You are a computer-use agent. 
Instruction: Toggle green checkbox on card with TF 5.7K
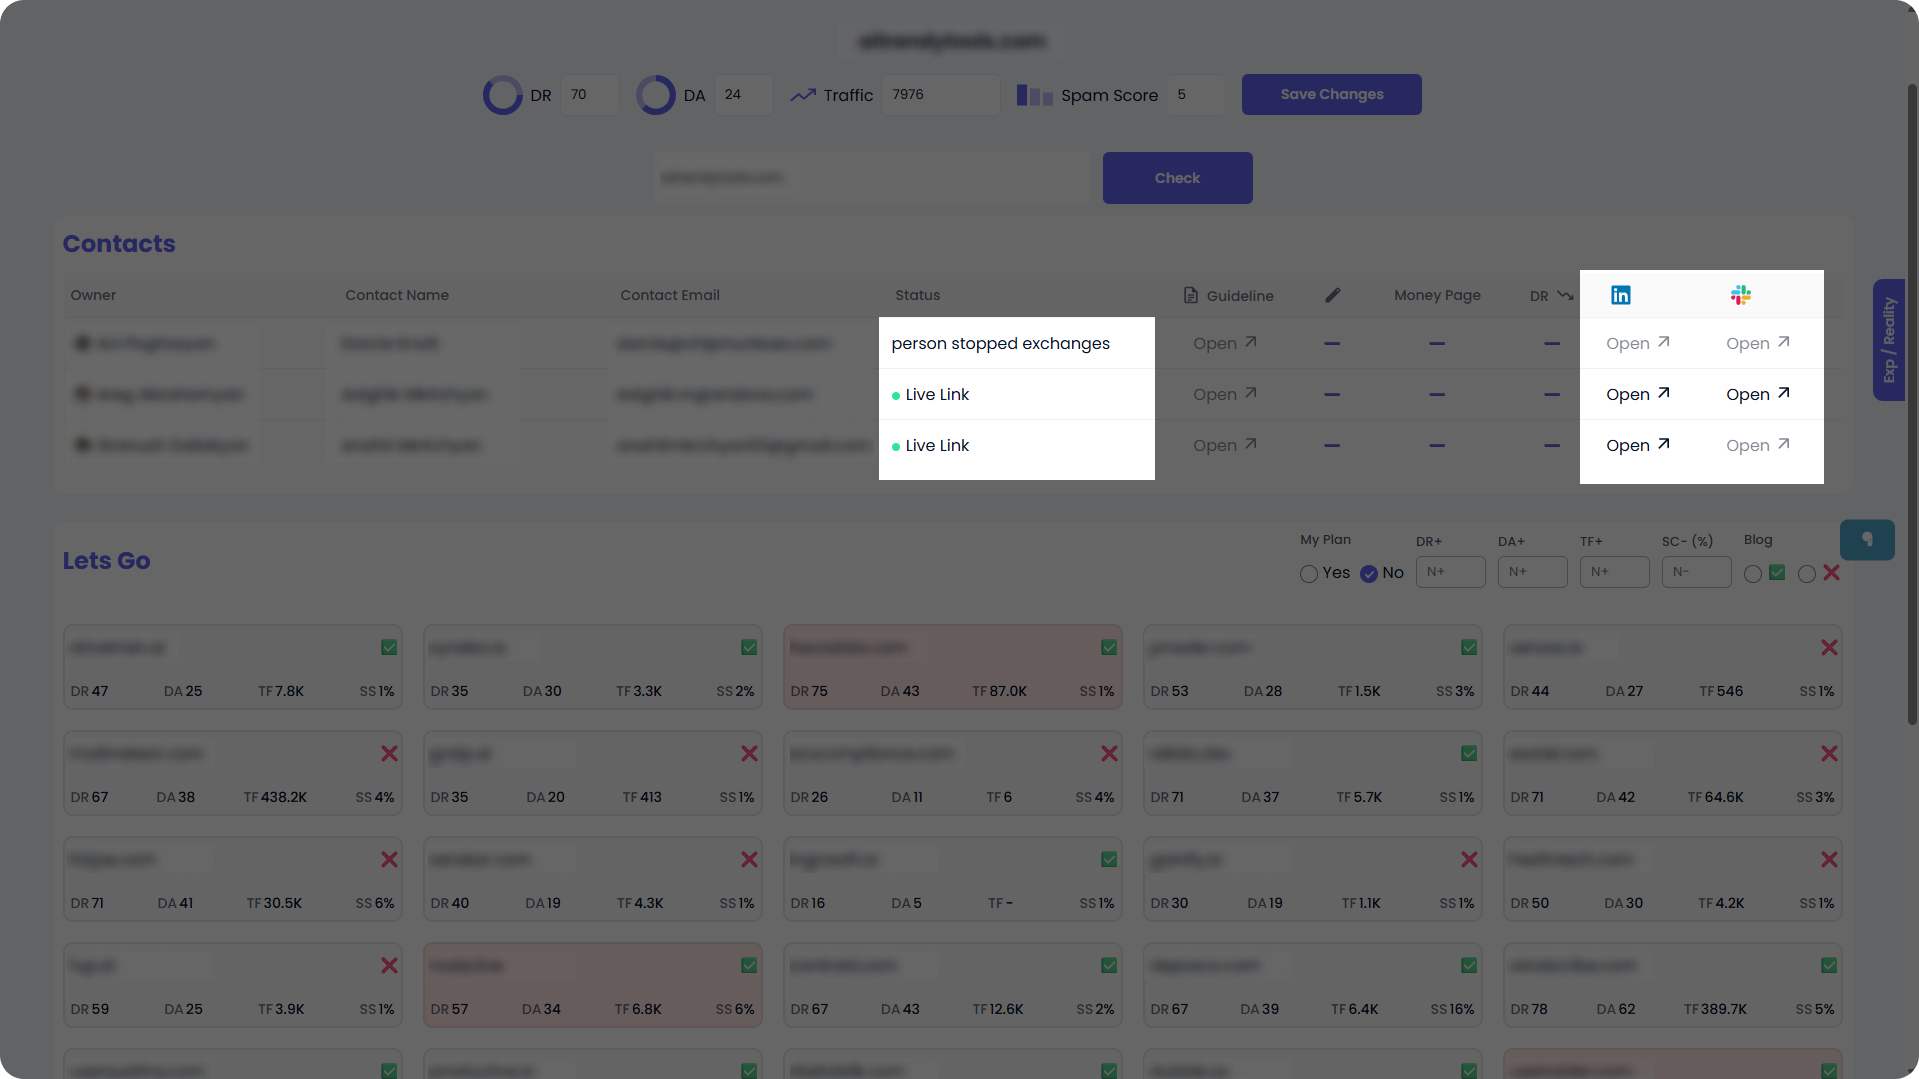click(x=1469, y=754)
